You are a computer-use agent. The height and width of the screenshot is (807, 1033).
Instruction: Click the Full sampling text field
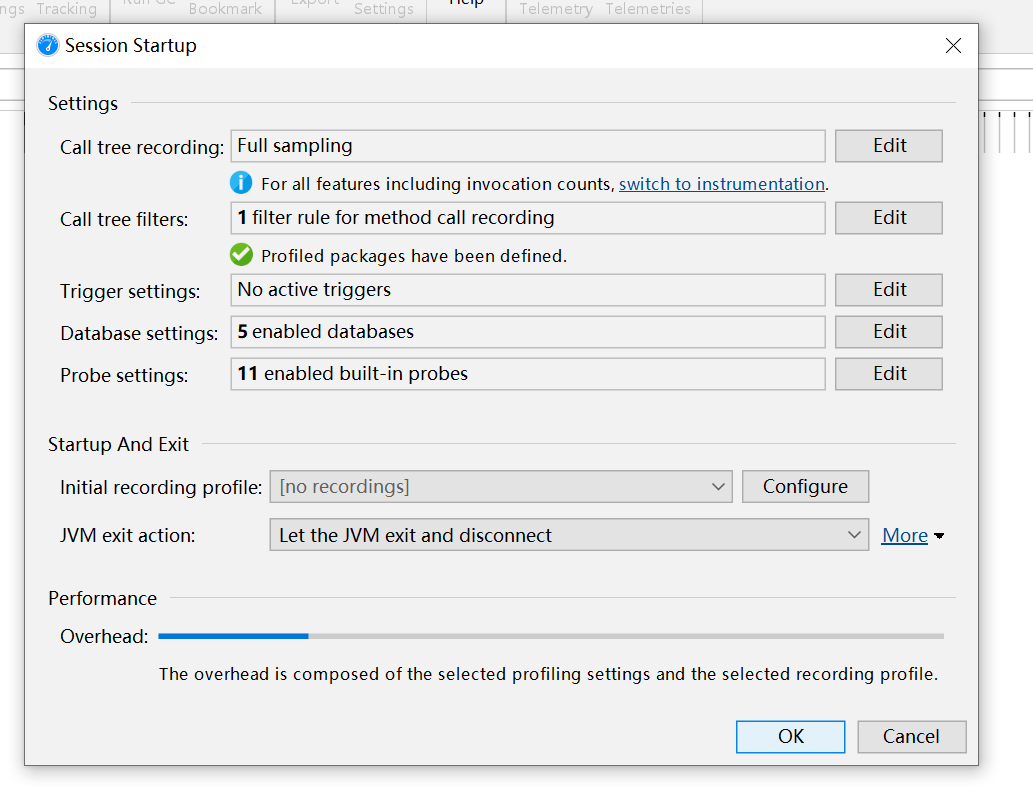(527, 146)
